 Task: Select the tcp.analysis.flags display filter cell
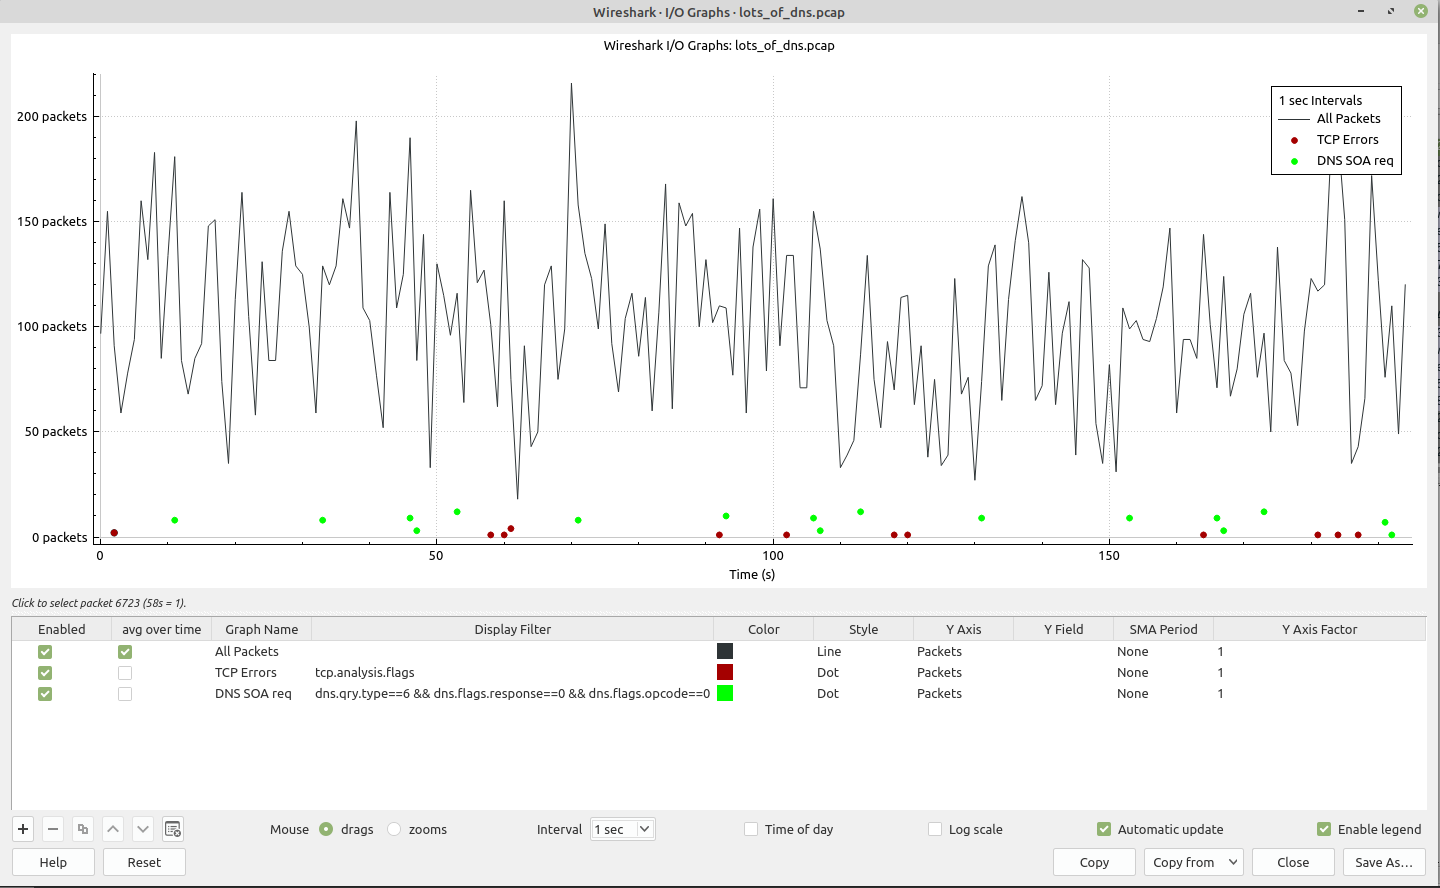click(364, 672)
